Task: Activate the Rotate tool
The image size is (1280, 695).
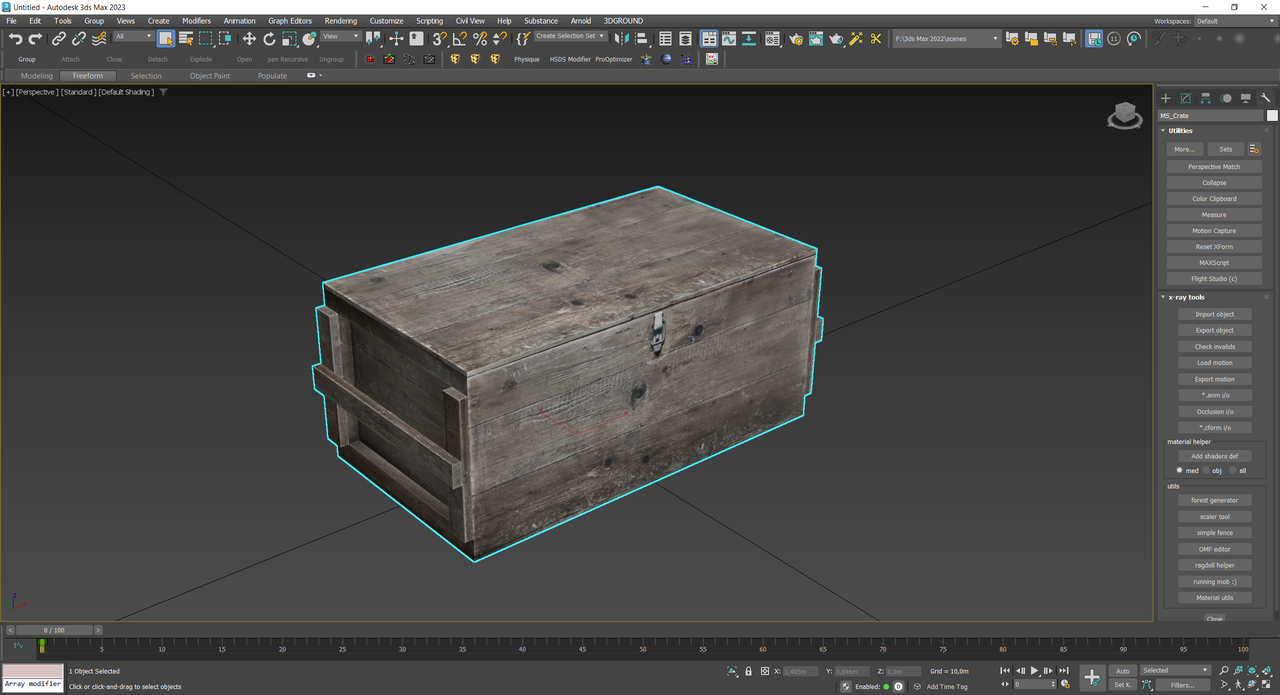Action: pyautogui.click(x=269, y=39)
